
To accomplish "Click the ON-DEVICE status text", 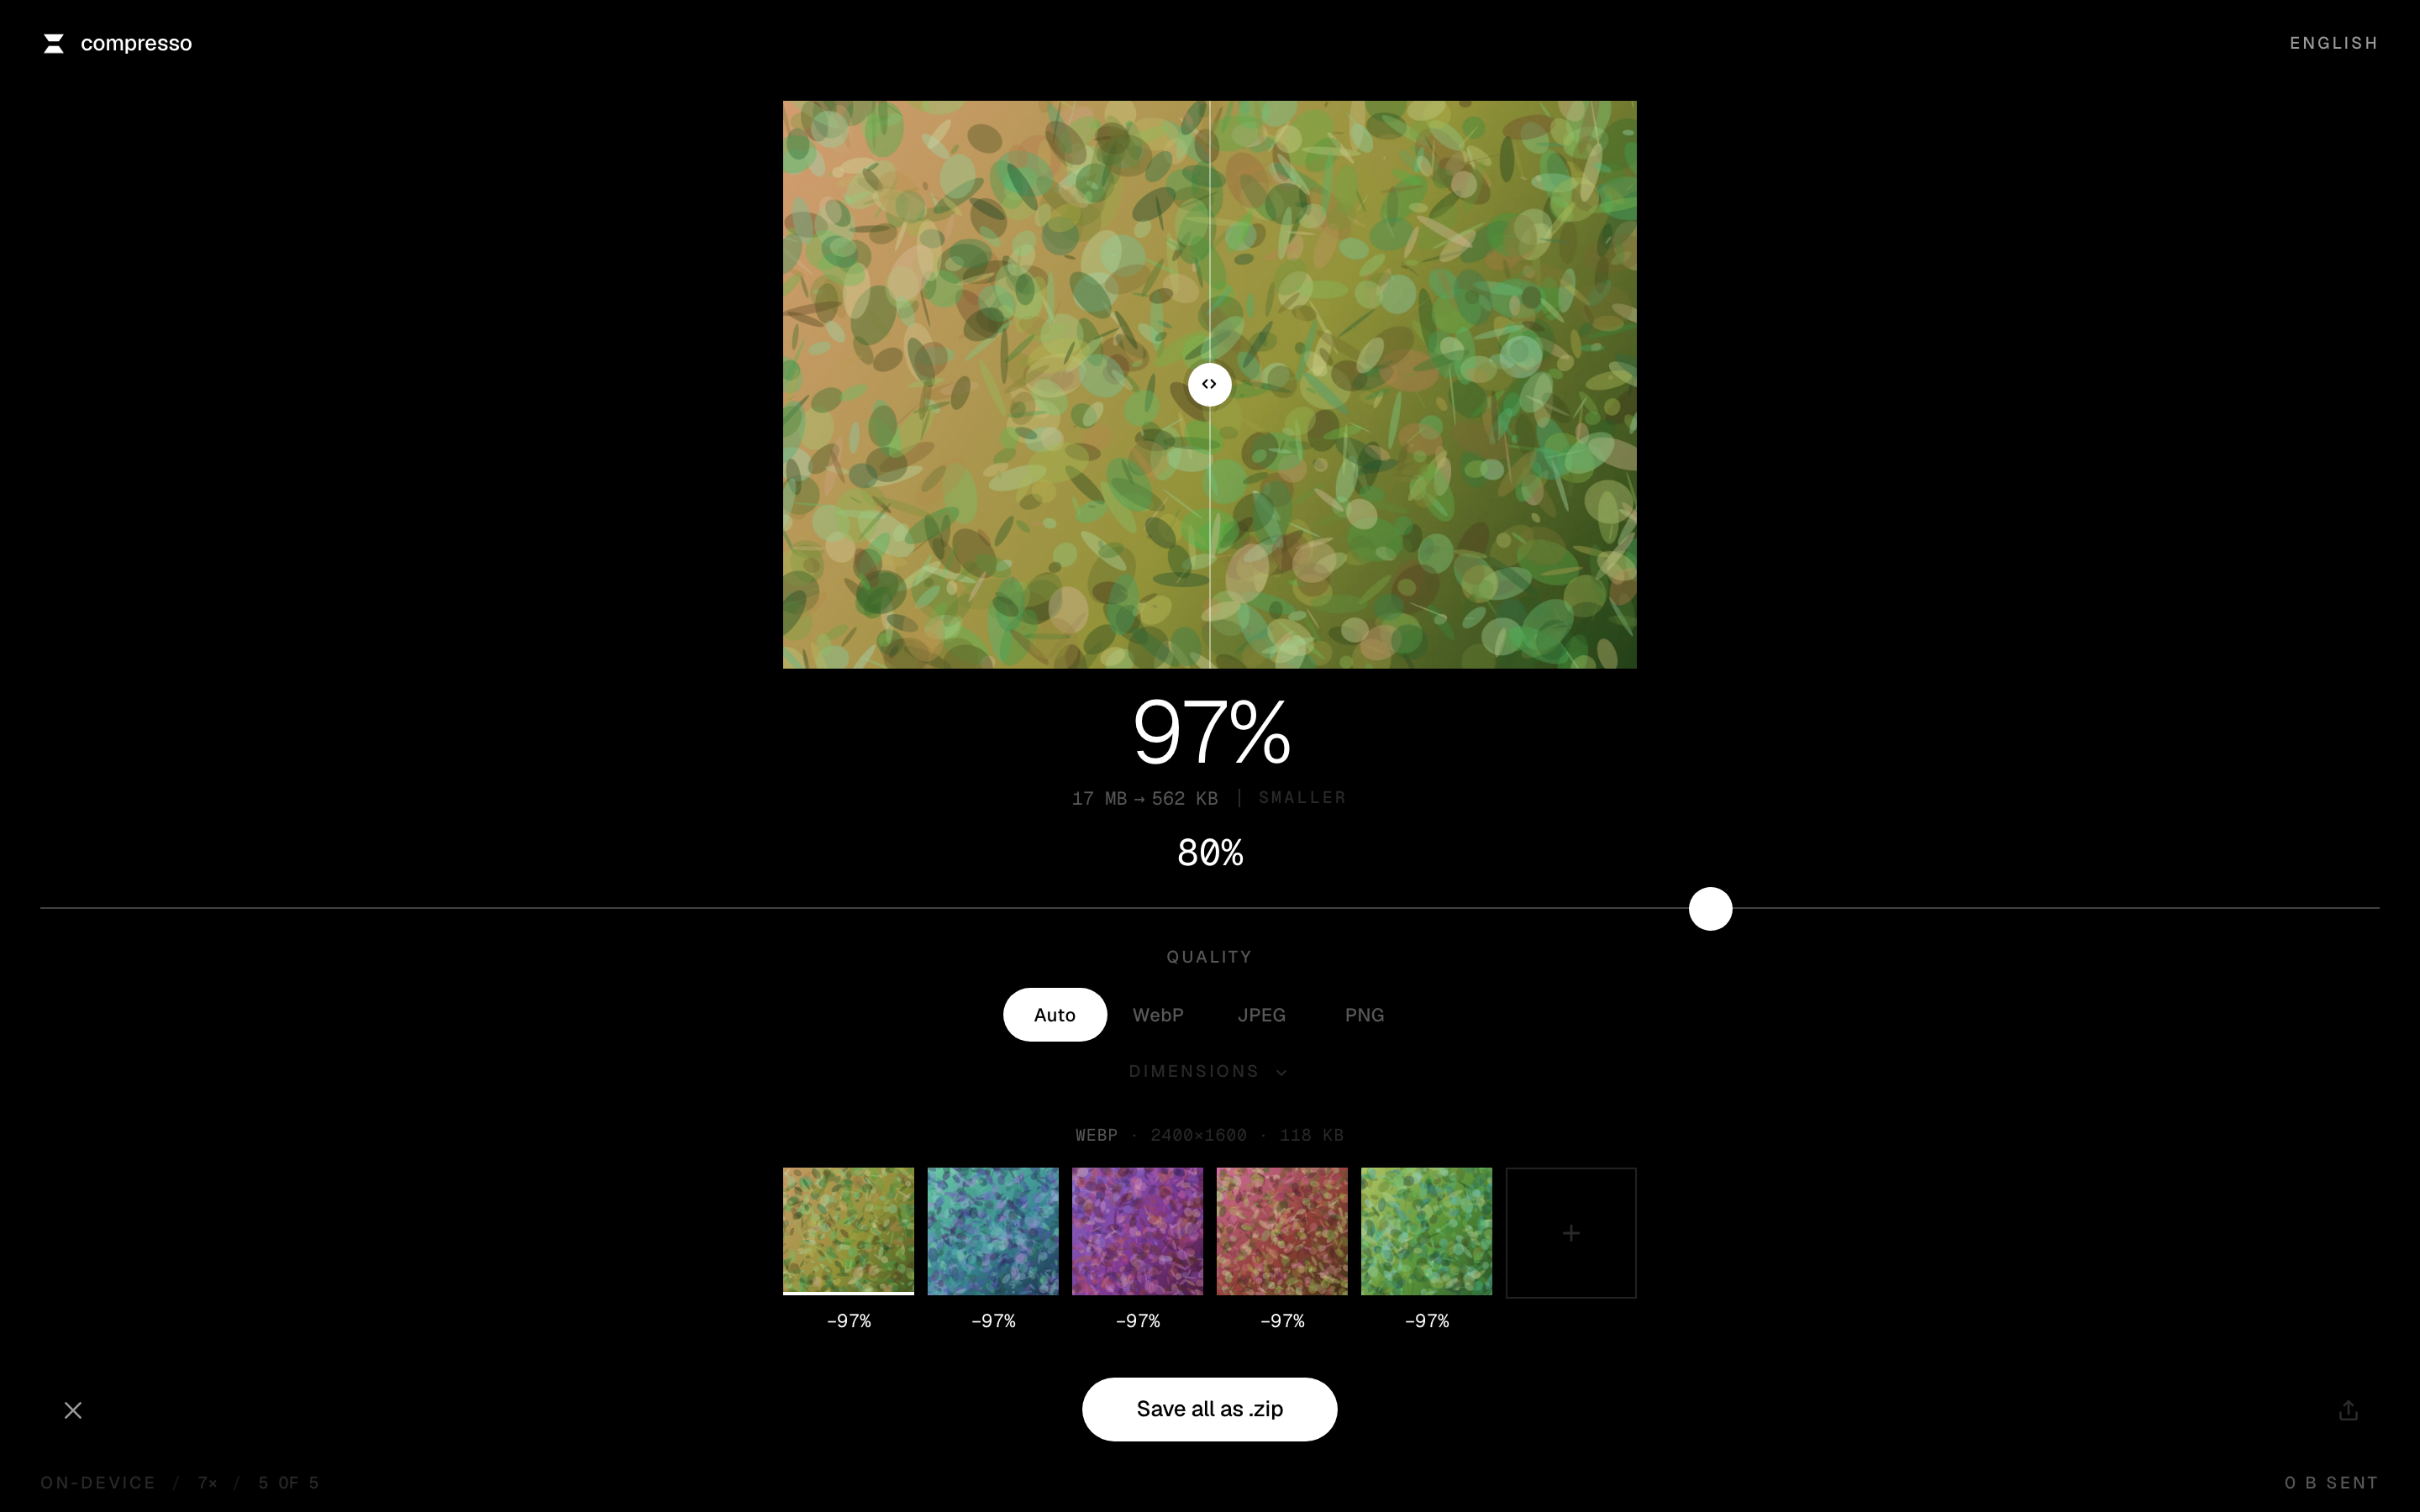I will (98, 1482).
